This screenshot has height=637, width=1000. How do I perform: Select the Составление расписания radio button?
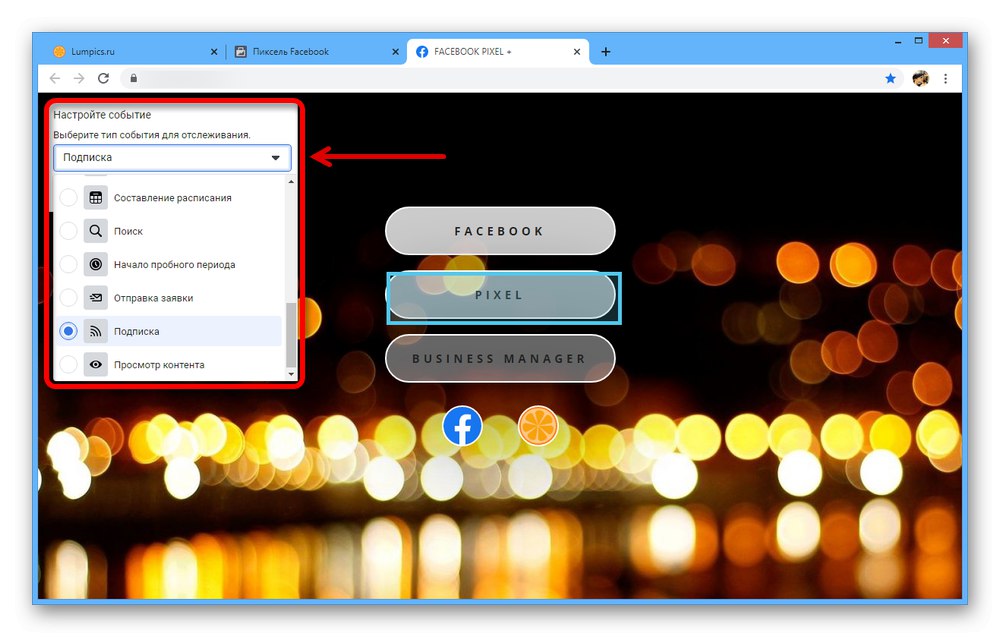68,198
